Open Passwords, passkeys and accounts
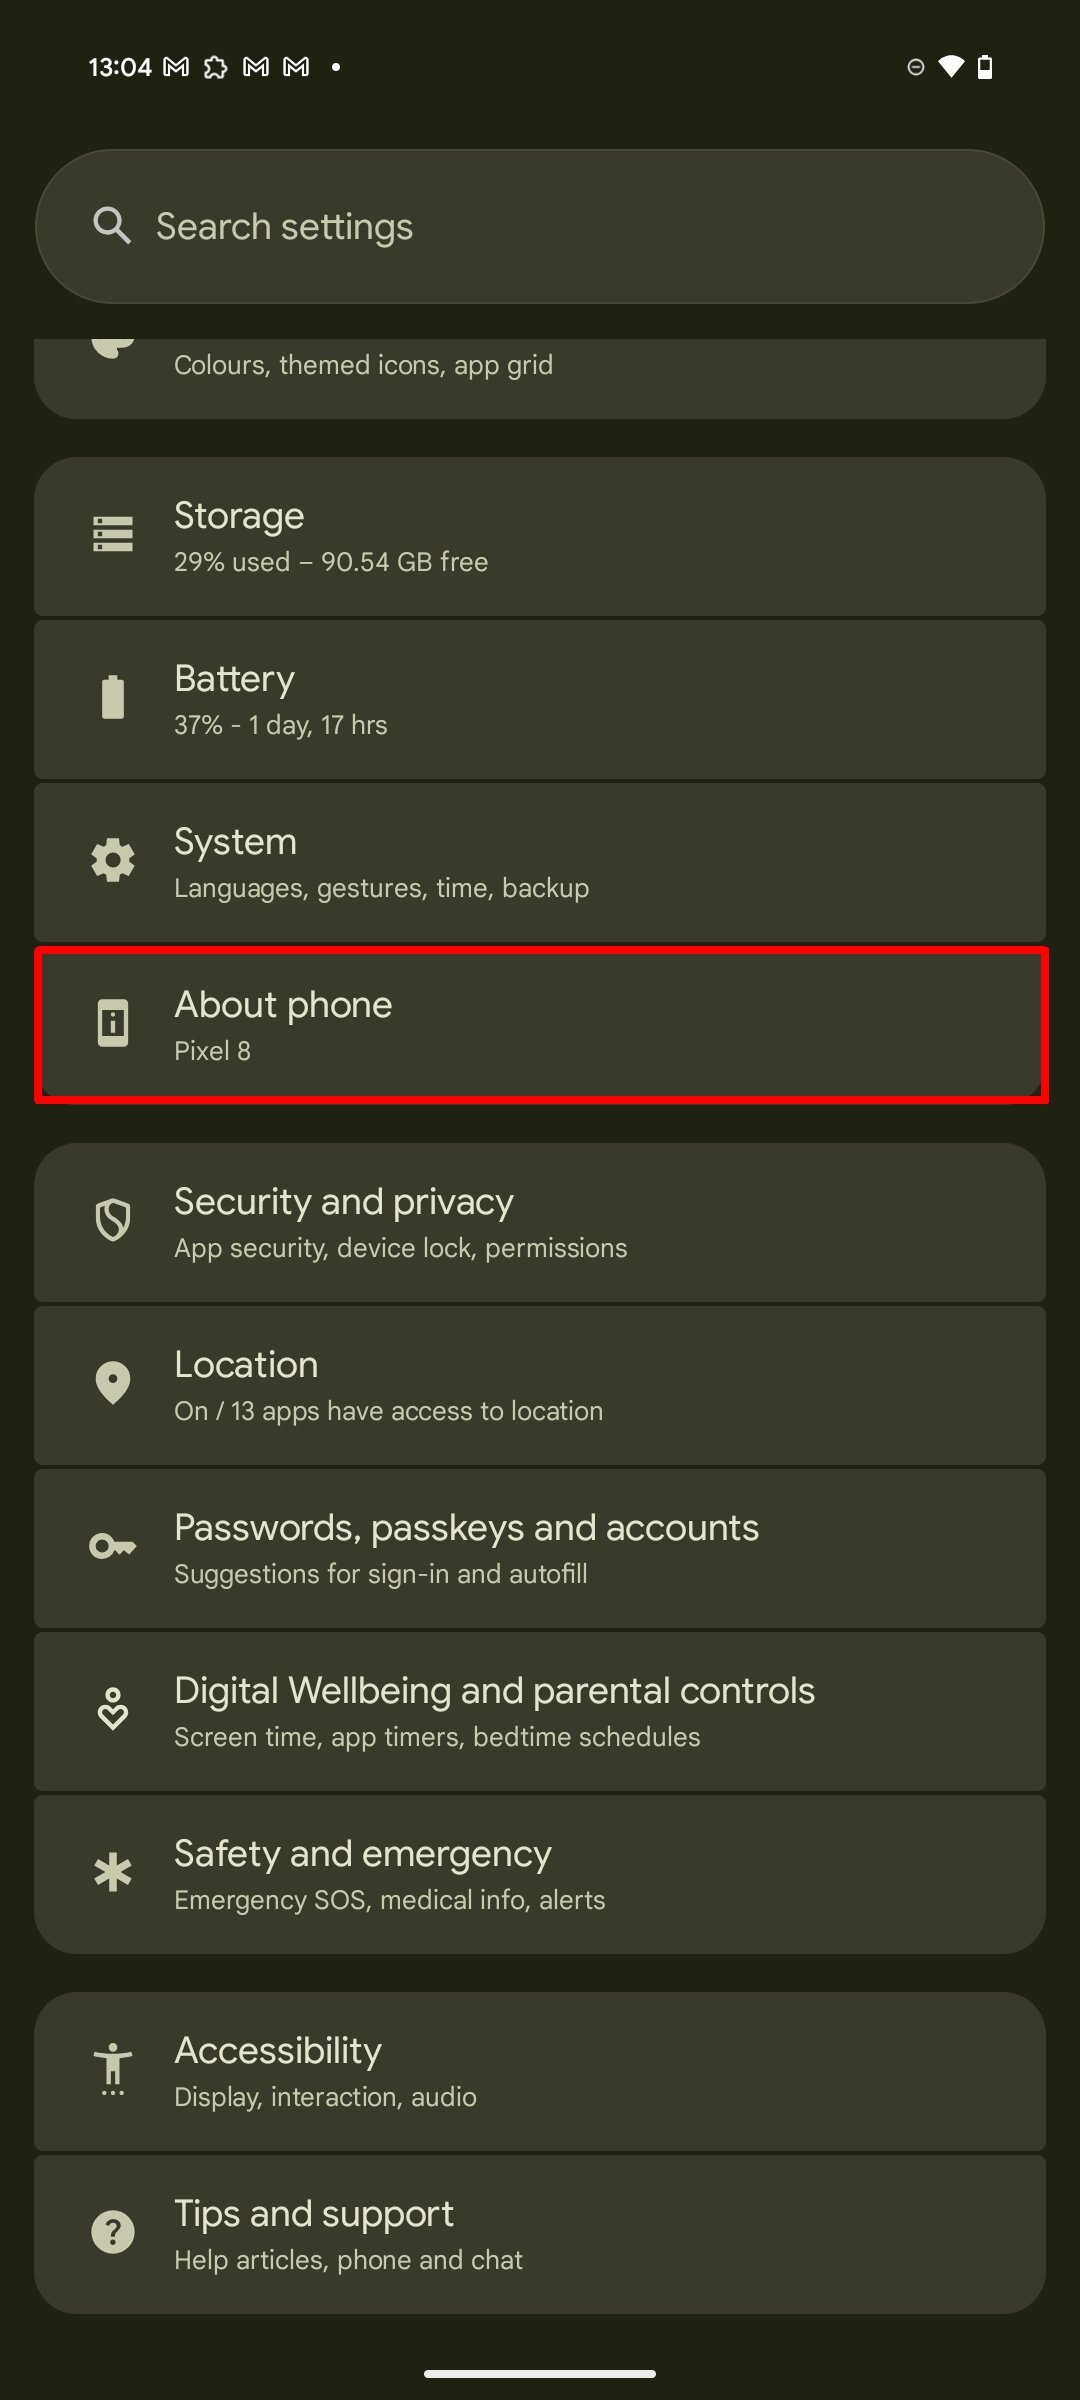Screen dimensions: 1080x2400 point(540,1548)
